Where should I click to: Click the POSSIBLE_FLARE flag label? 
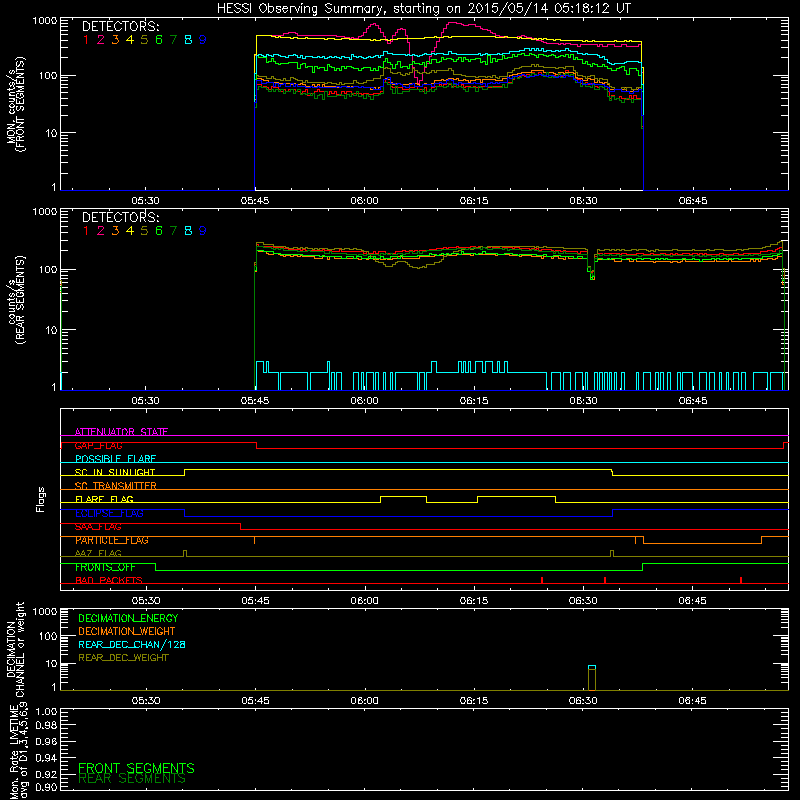point(115,459)
